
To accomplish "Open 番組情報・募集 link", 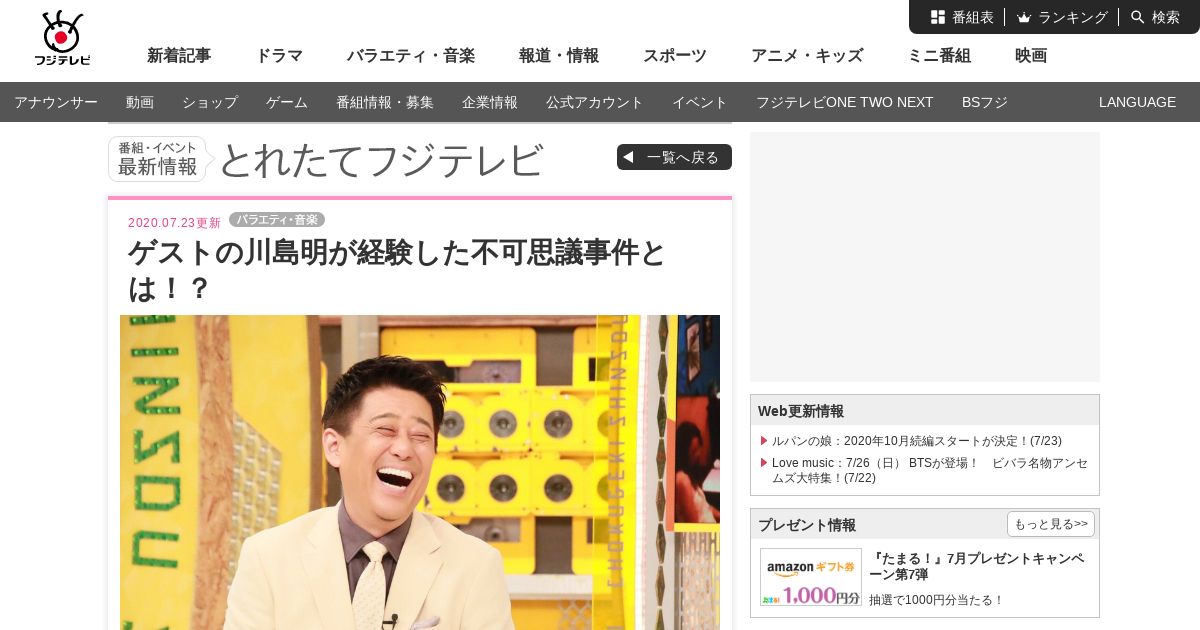I will tap(385, 102).
